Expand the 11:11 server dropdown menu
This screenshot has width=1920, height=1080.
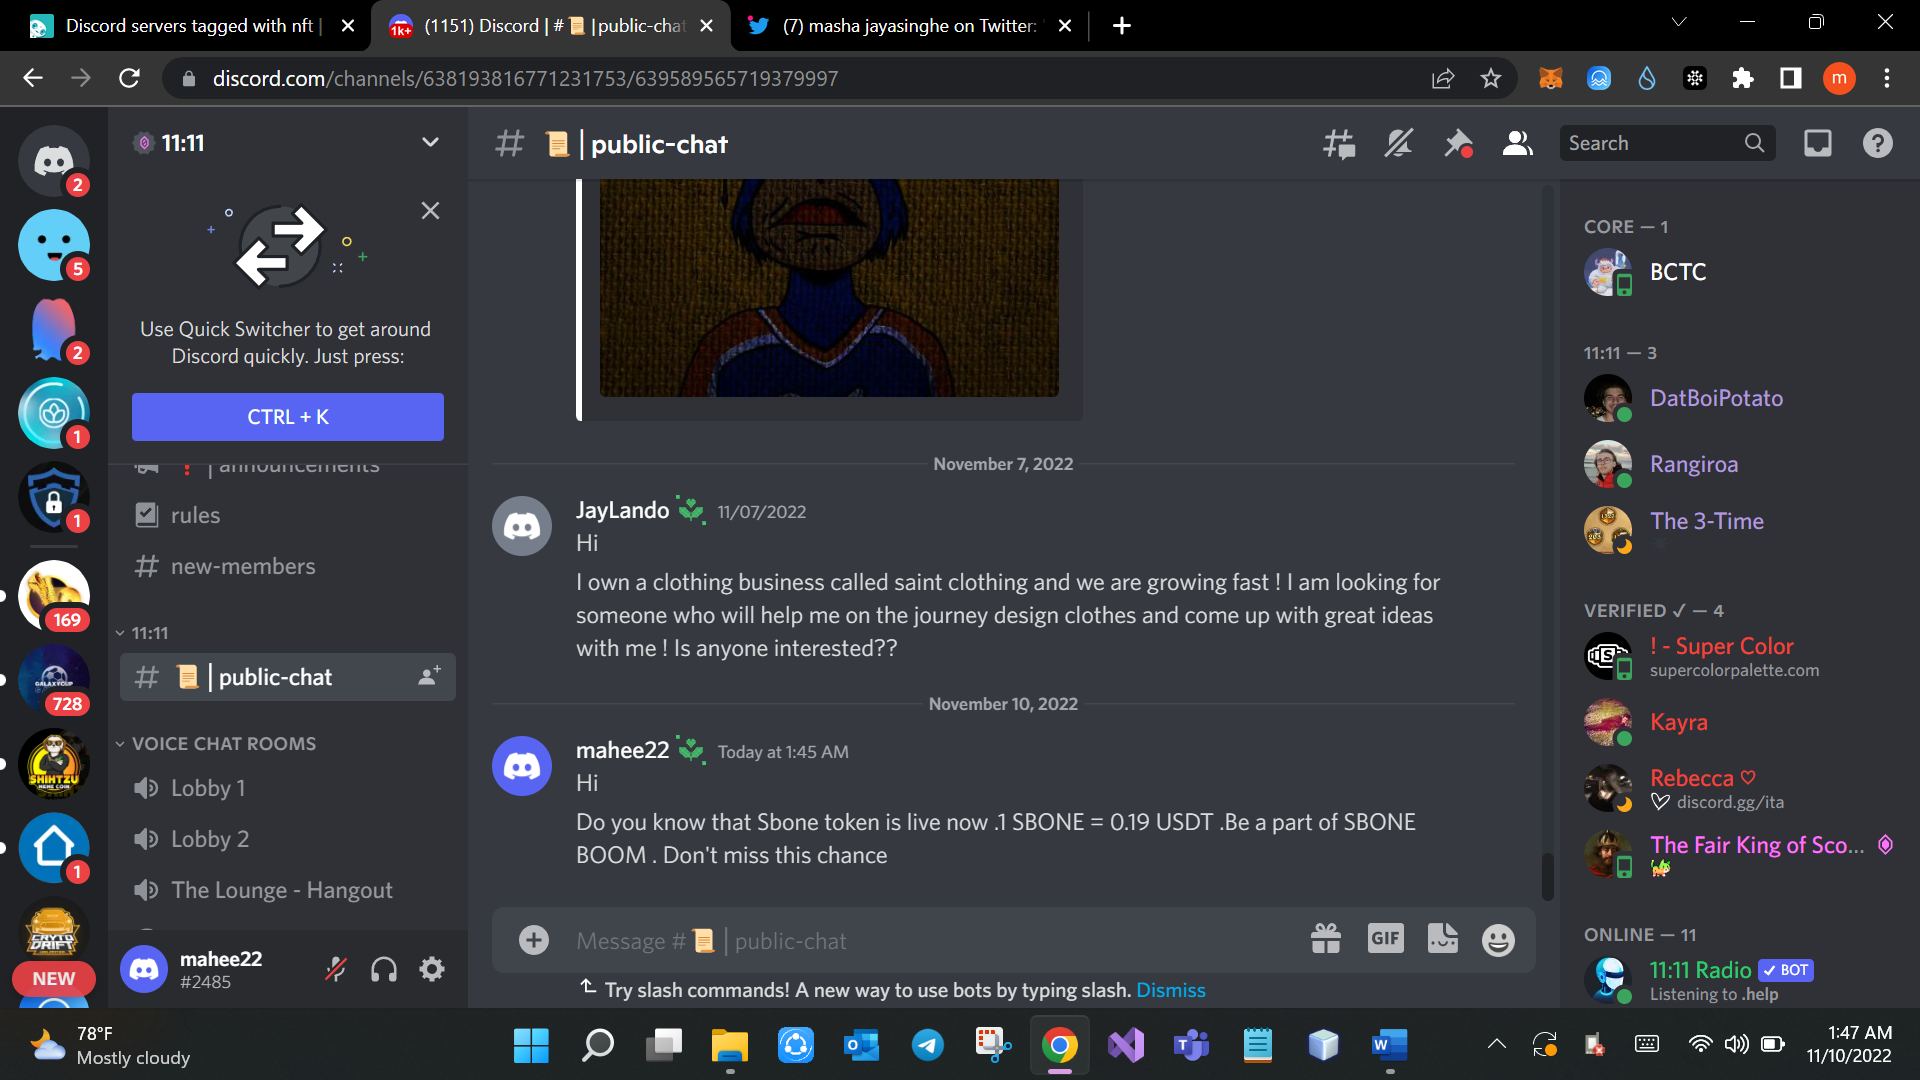430,143
